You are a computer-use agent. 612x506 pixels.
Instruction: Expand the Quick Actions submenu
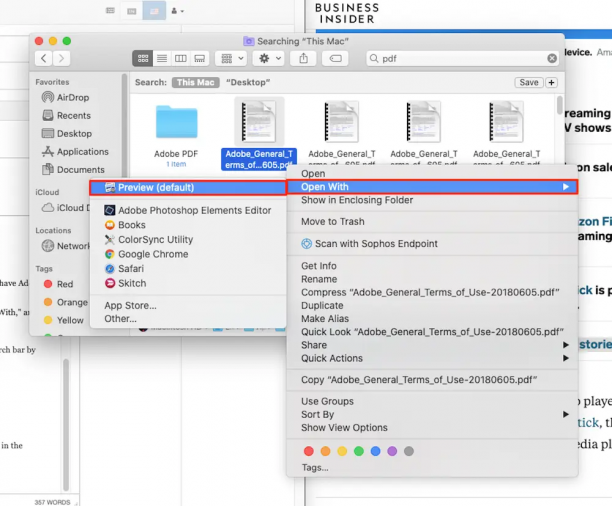coord(432,358)
